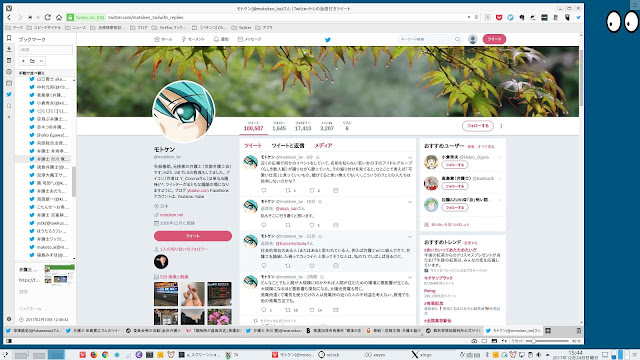Expand options chevron on third tweet

coord(410,237)
